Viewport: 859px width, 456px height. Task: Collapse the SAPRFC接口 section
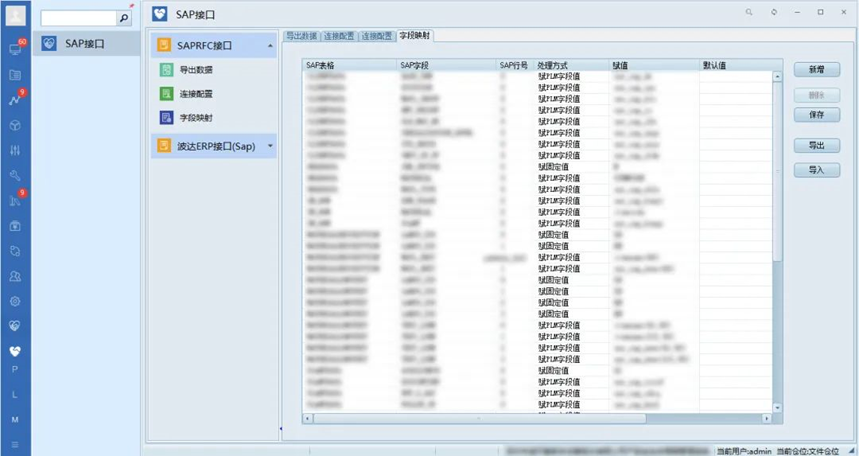pos(270,46)
